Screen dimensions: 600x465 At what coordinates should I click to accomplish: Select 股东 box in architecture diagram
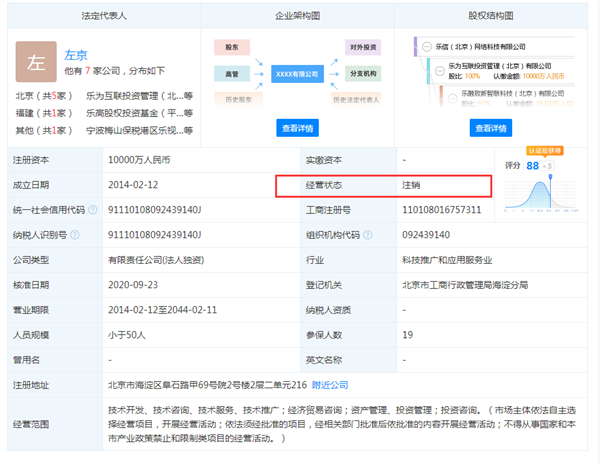point(232,47)
